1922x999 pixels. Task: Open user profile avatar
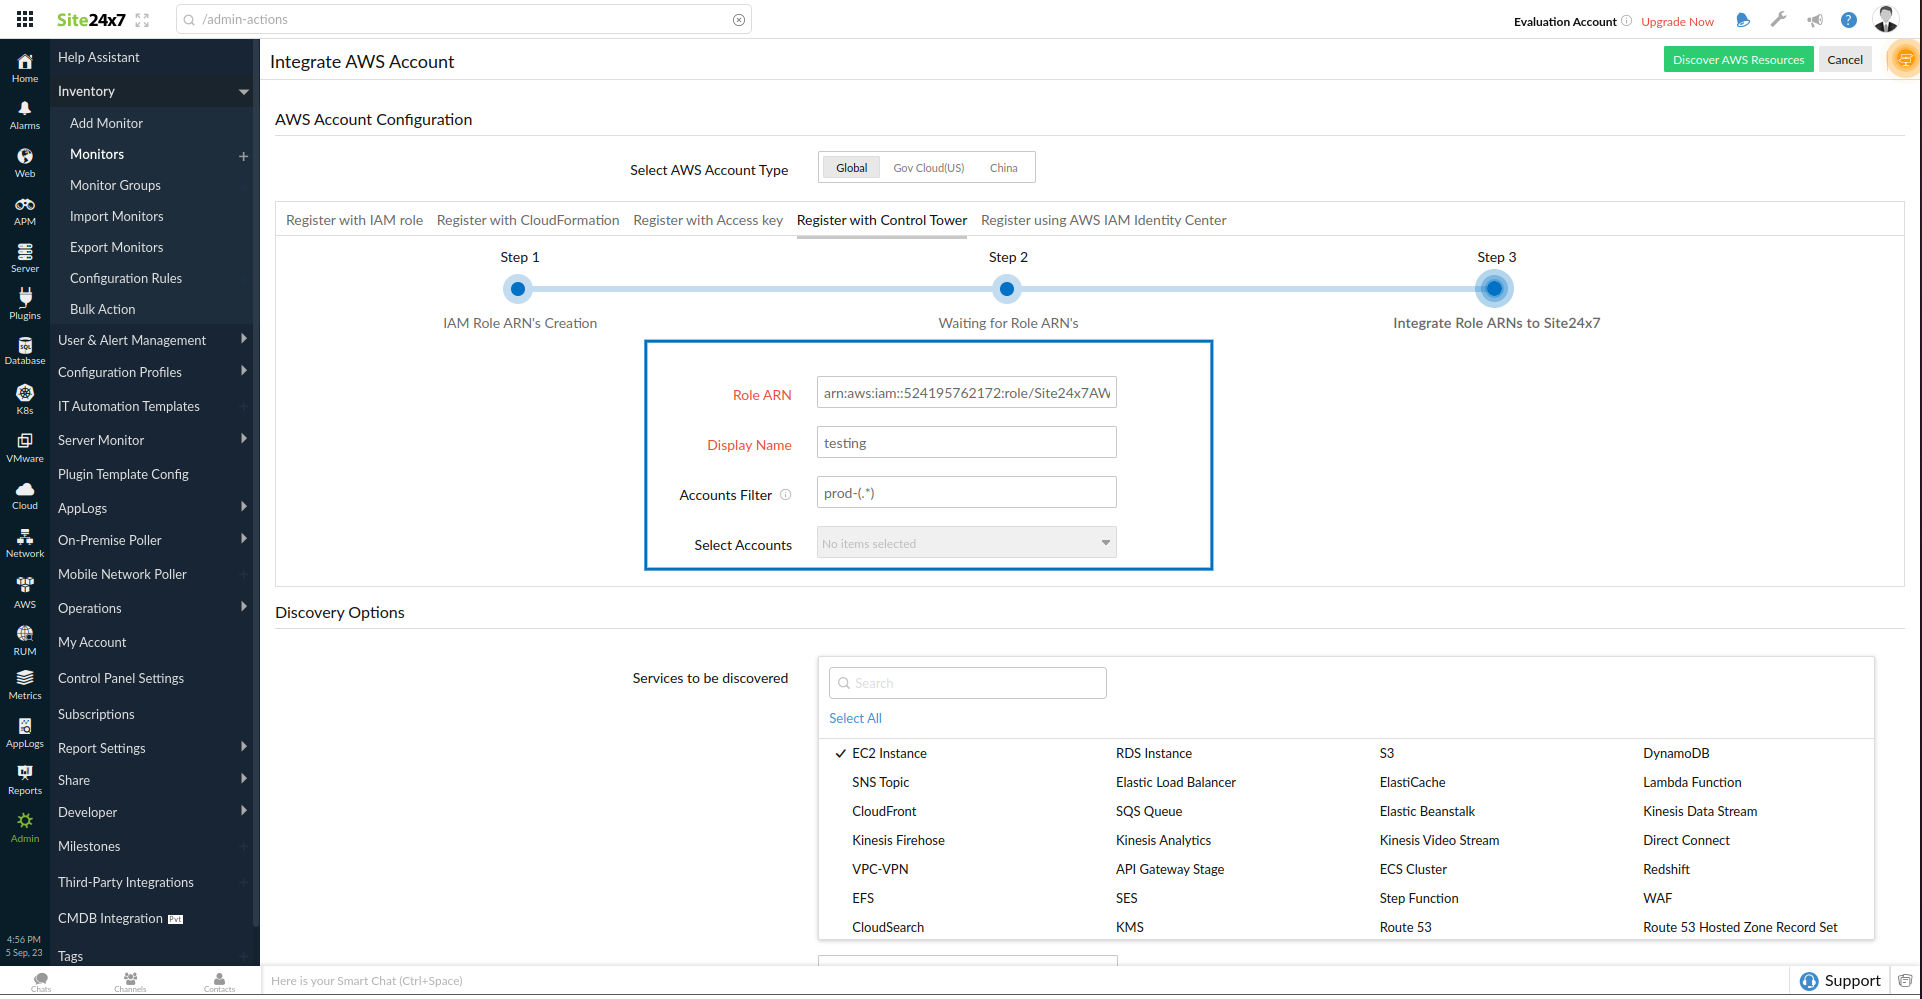tap(1886, 19)
